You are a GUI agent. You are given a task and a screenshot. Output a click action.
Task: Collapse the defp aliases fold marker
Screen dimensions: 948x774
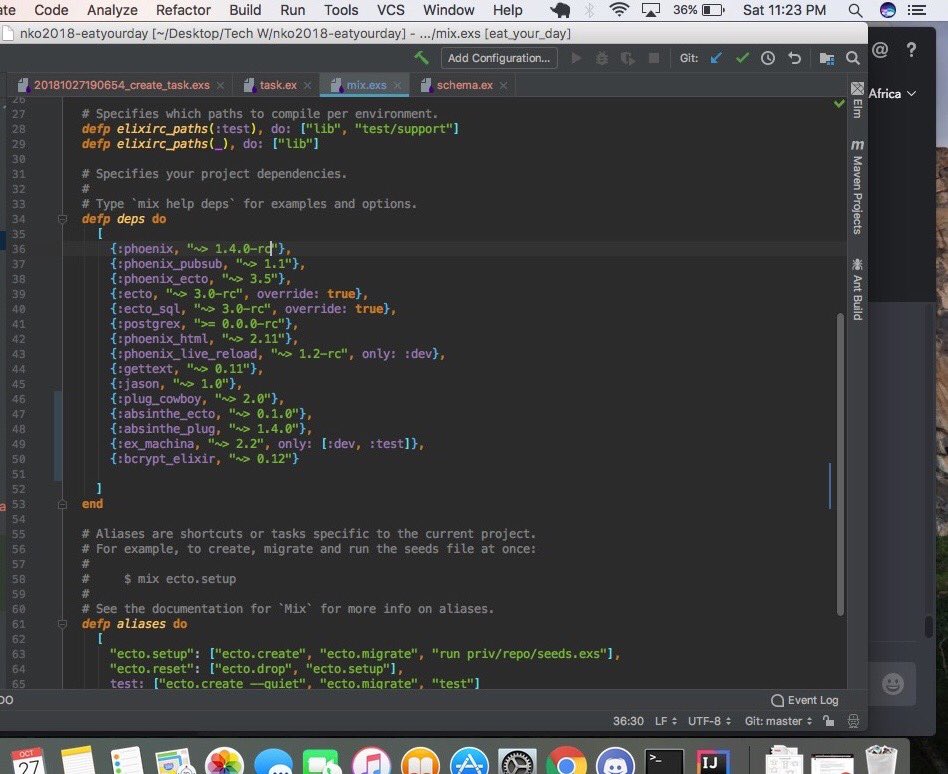point(62,623)
